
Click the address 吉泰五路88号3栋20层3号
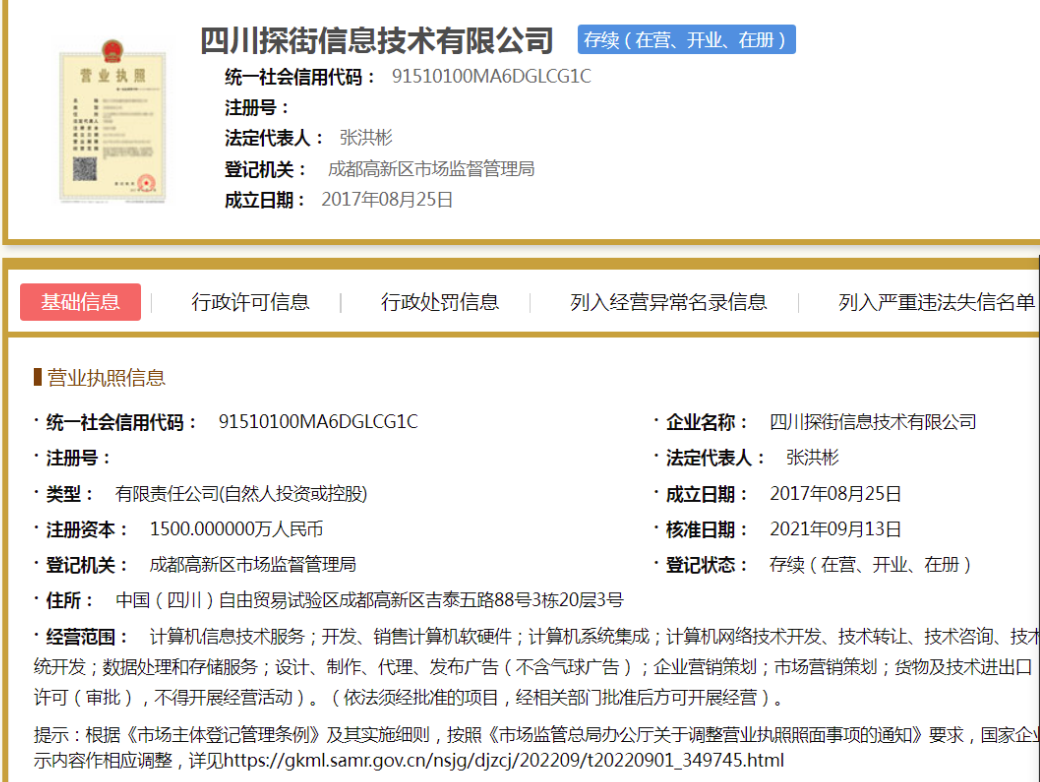coord(524,600)
